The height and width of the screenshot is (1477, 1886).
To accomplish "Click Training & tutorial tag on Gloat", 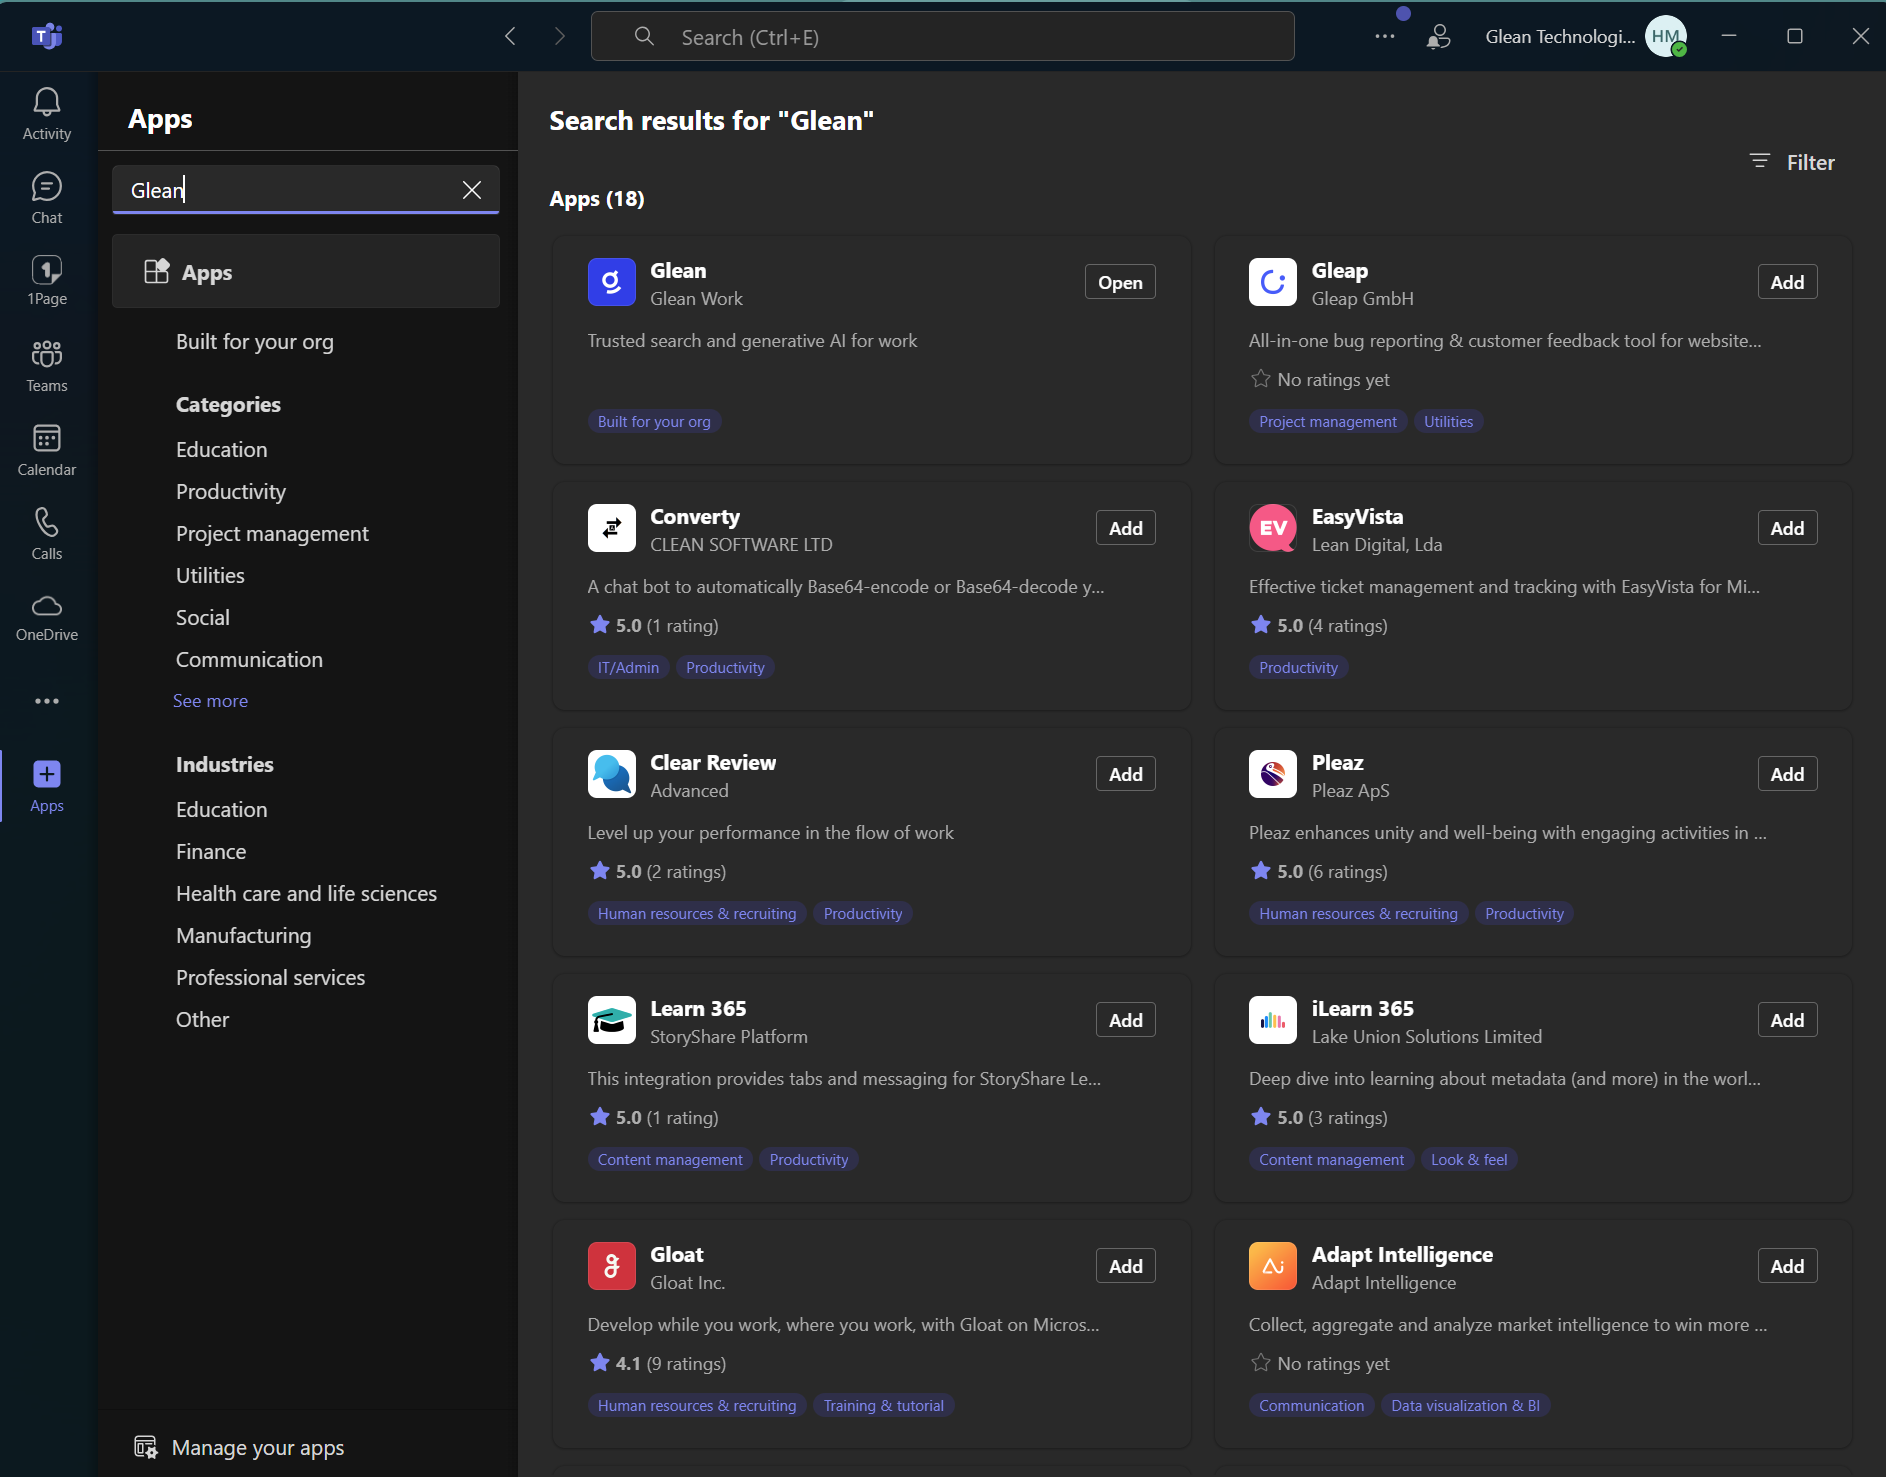I will [883, 1406].
